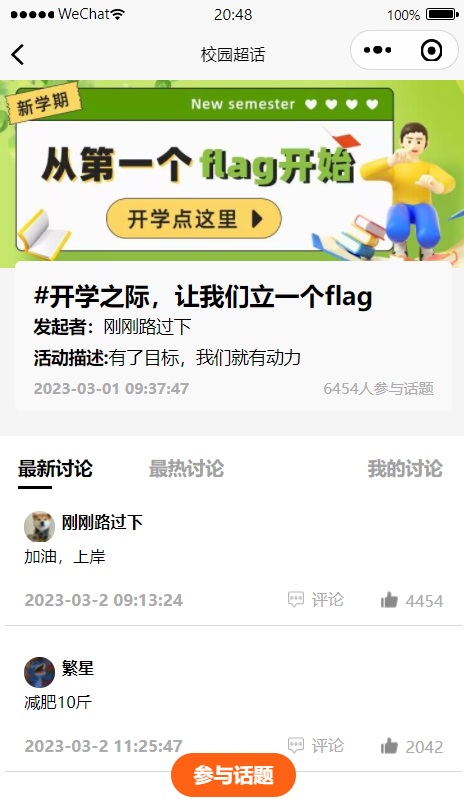Open 繁星's profile avatar

pyautogui.click(x=39, y=672)
